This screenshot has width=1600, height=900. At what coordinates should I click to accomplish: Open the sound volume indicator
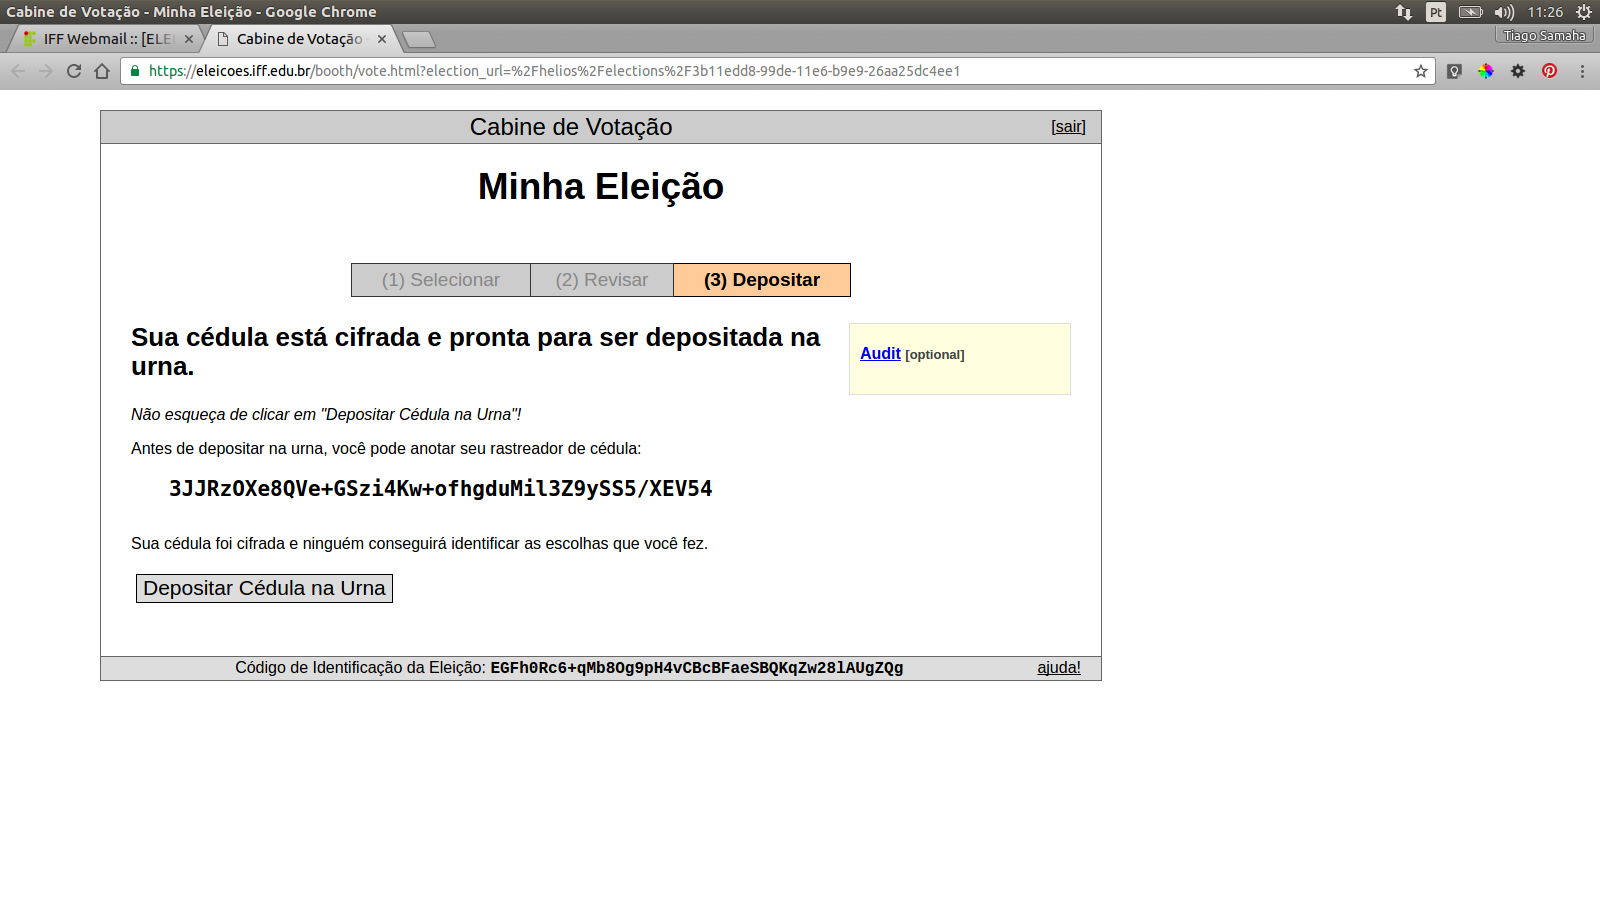1504,12
